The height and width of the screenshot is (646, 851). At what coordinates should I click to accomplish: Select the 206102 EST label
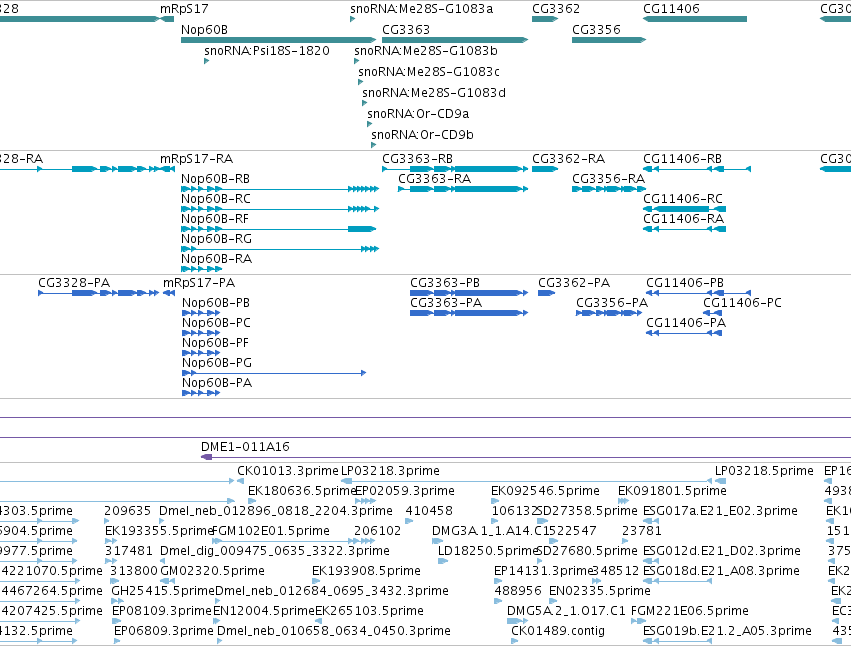[x=377, y=531]
